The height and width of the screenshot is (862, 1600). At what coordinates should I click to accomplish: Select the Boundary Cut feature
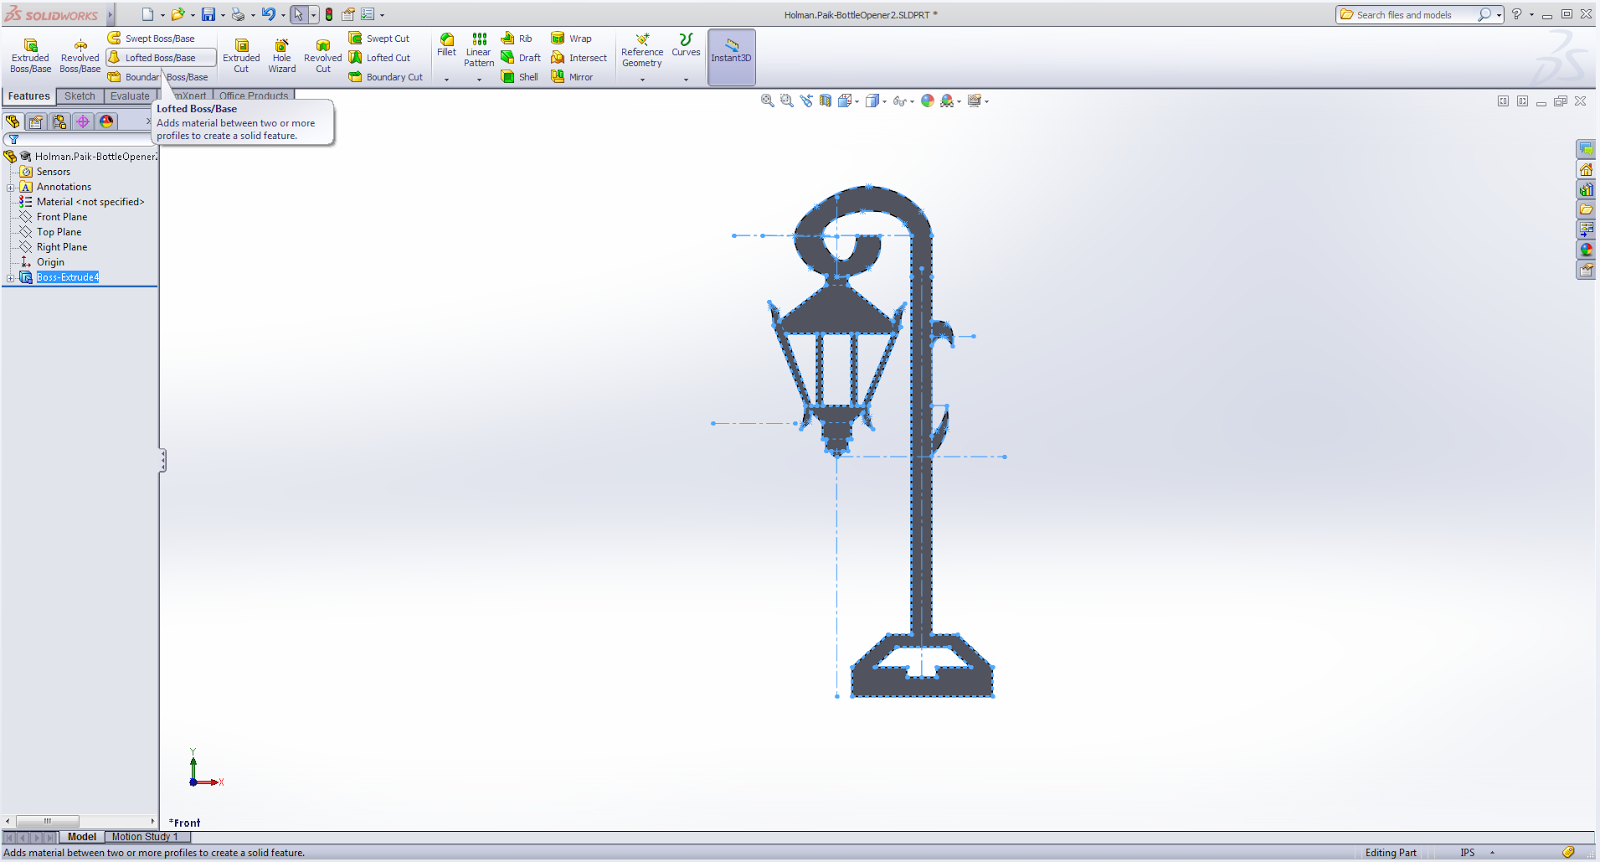[x=385, y=76]
